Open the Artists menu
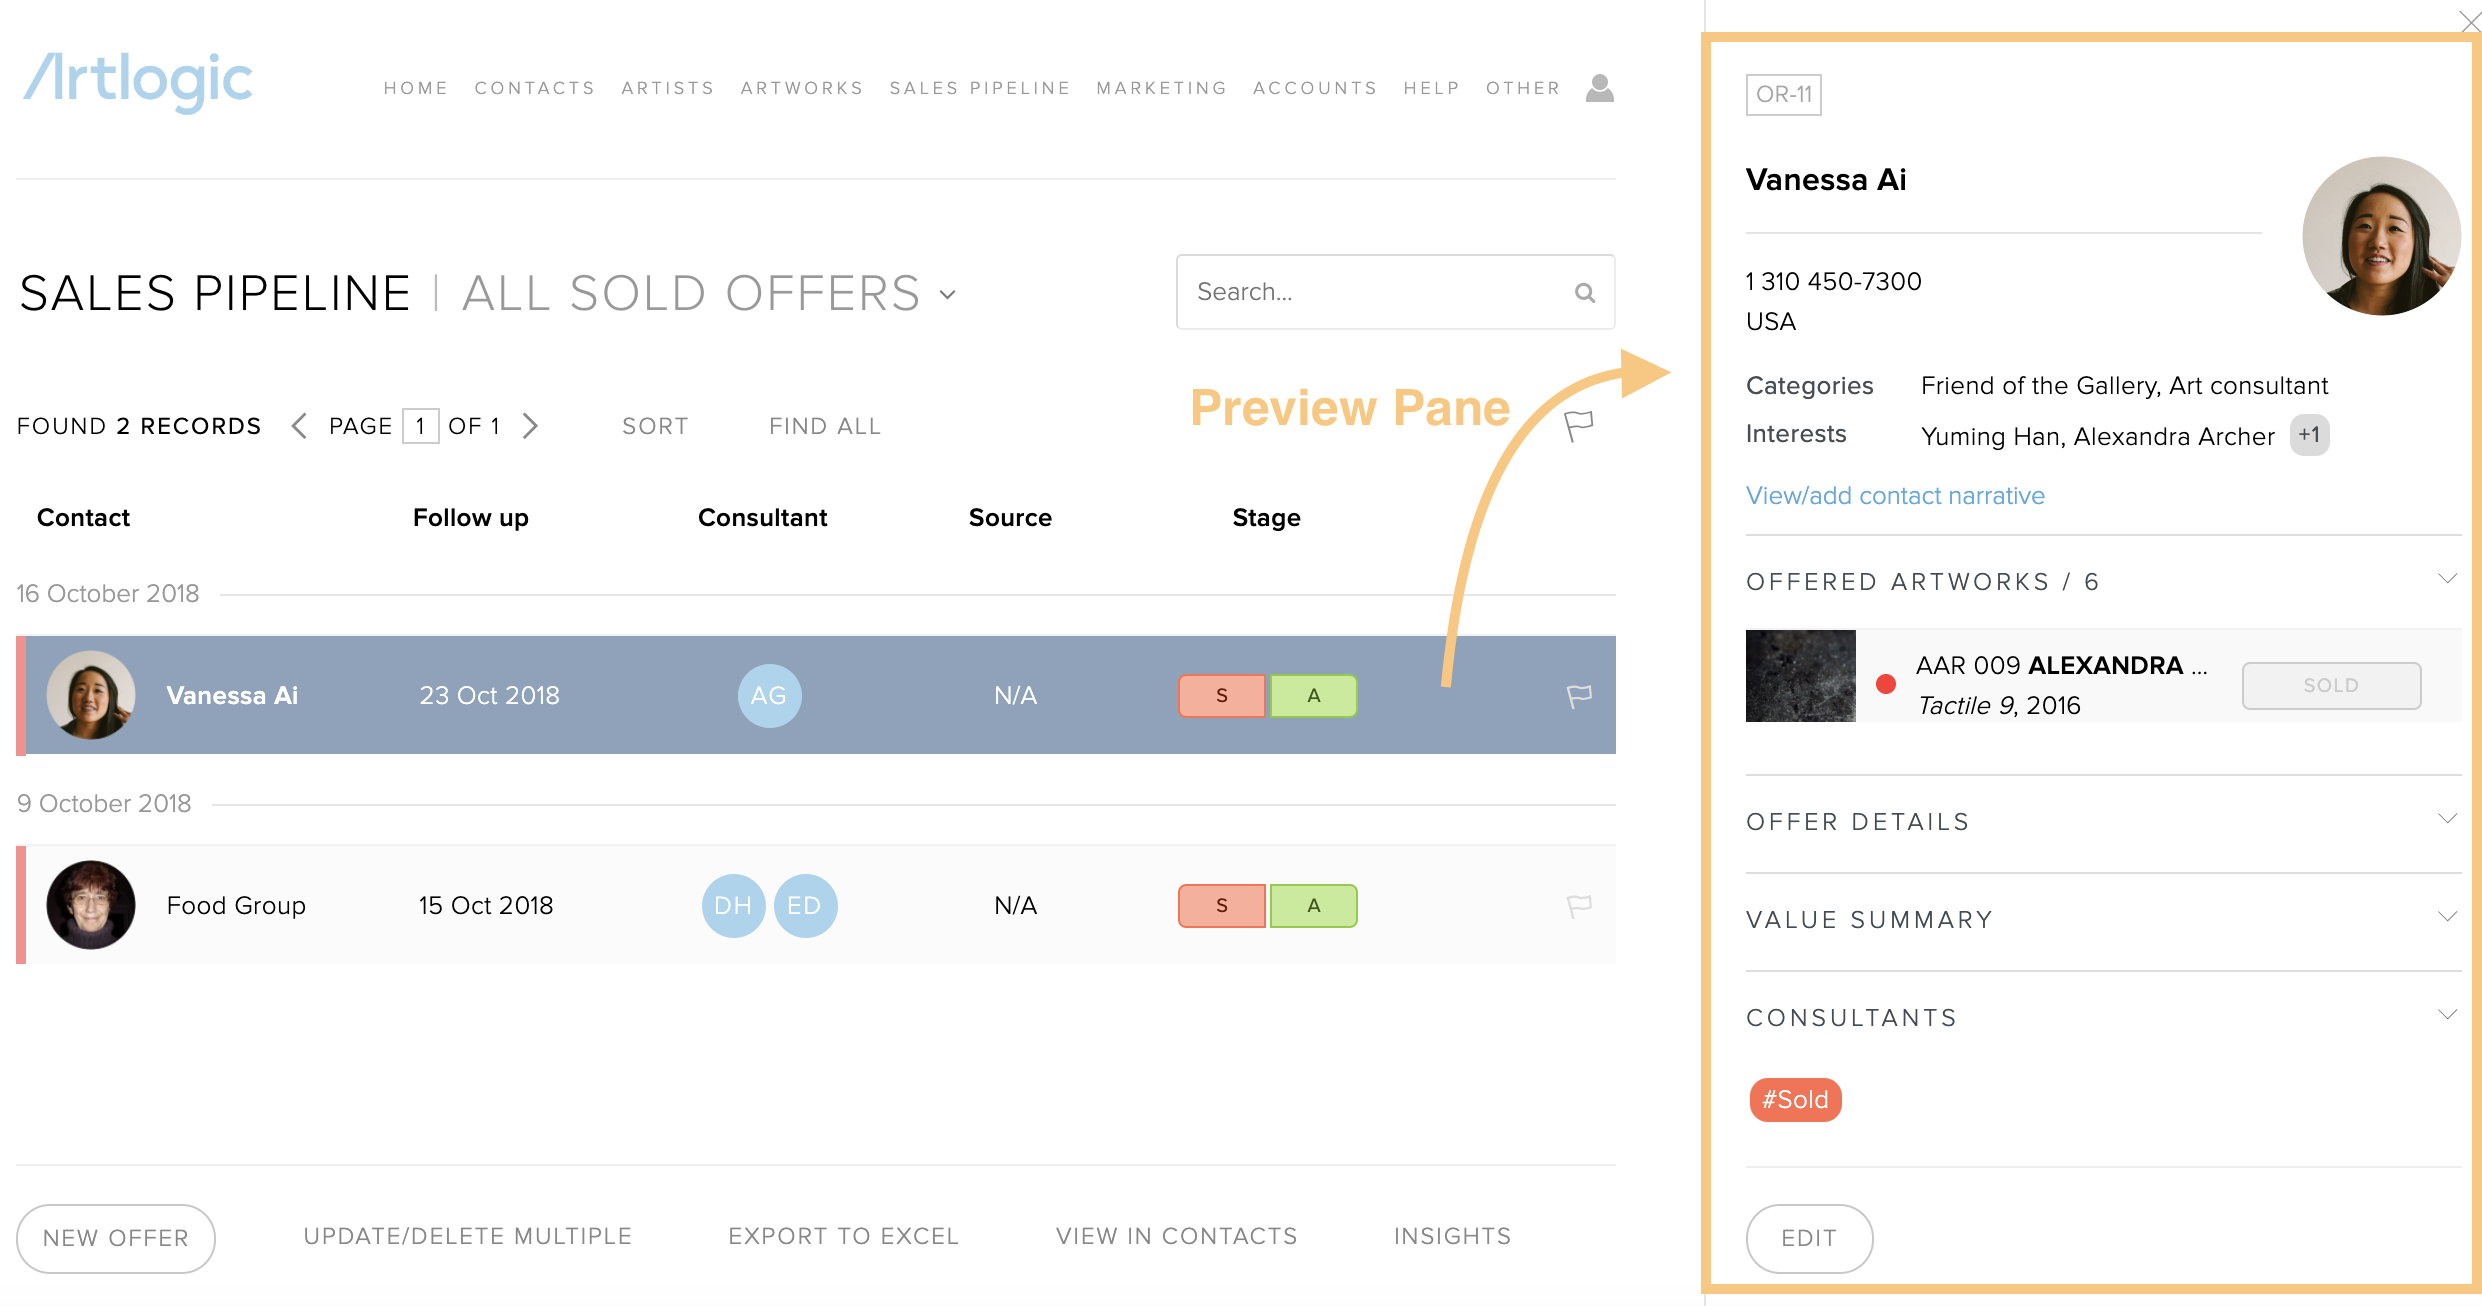The width and height of the screenshot is (2482, 1306). [x=668, y=88]
